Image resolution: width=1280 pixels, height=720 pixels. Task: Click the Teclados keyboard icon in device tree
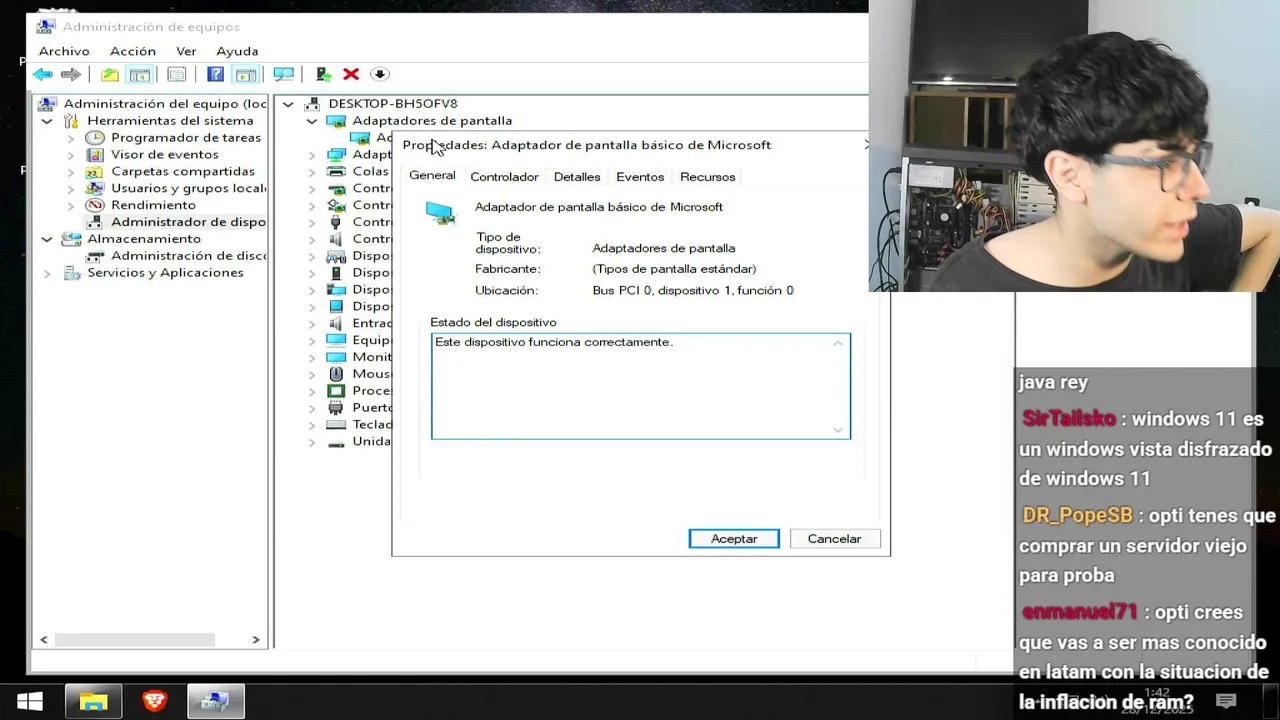click(337, 425)
